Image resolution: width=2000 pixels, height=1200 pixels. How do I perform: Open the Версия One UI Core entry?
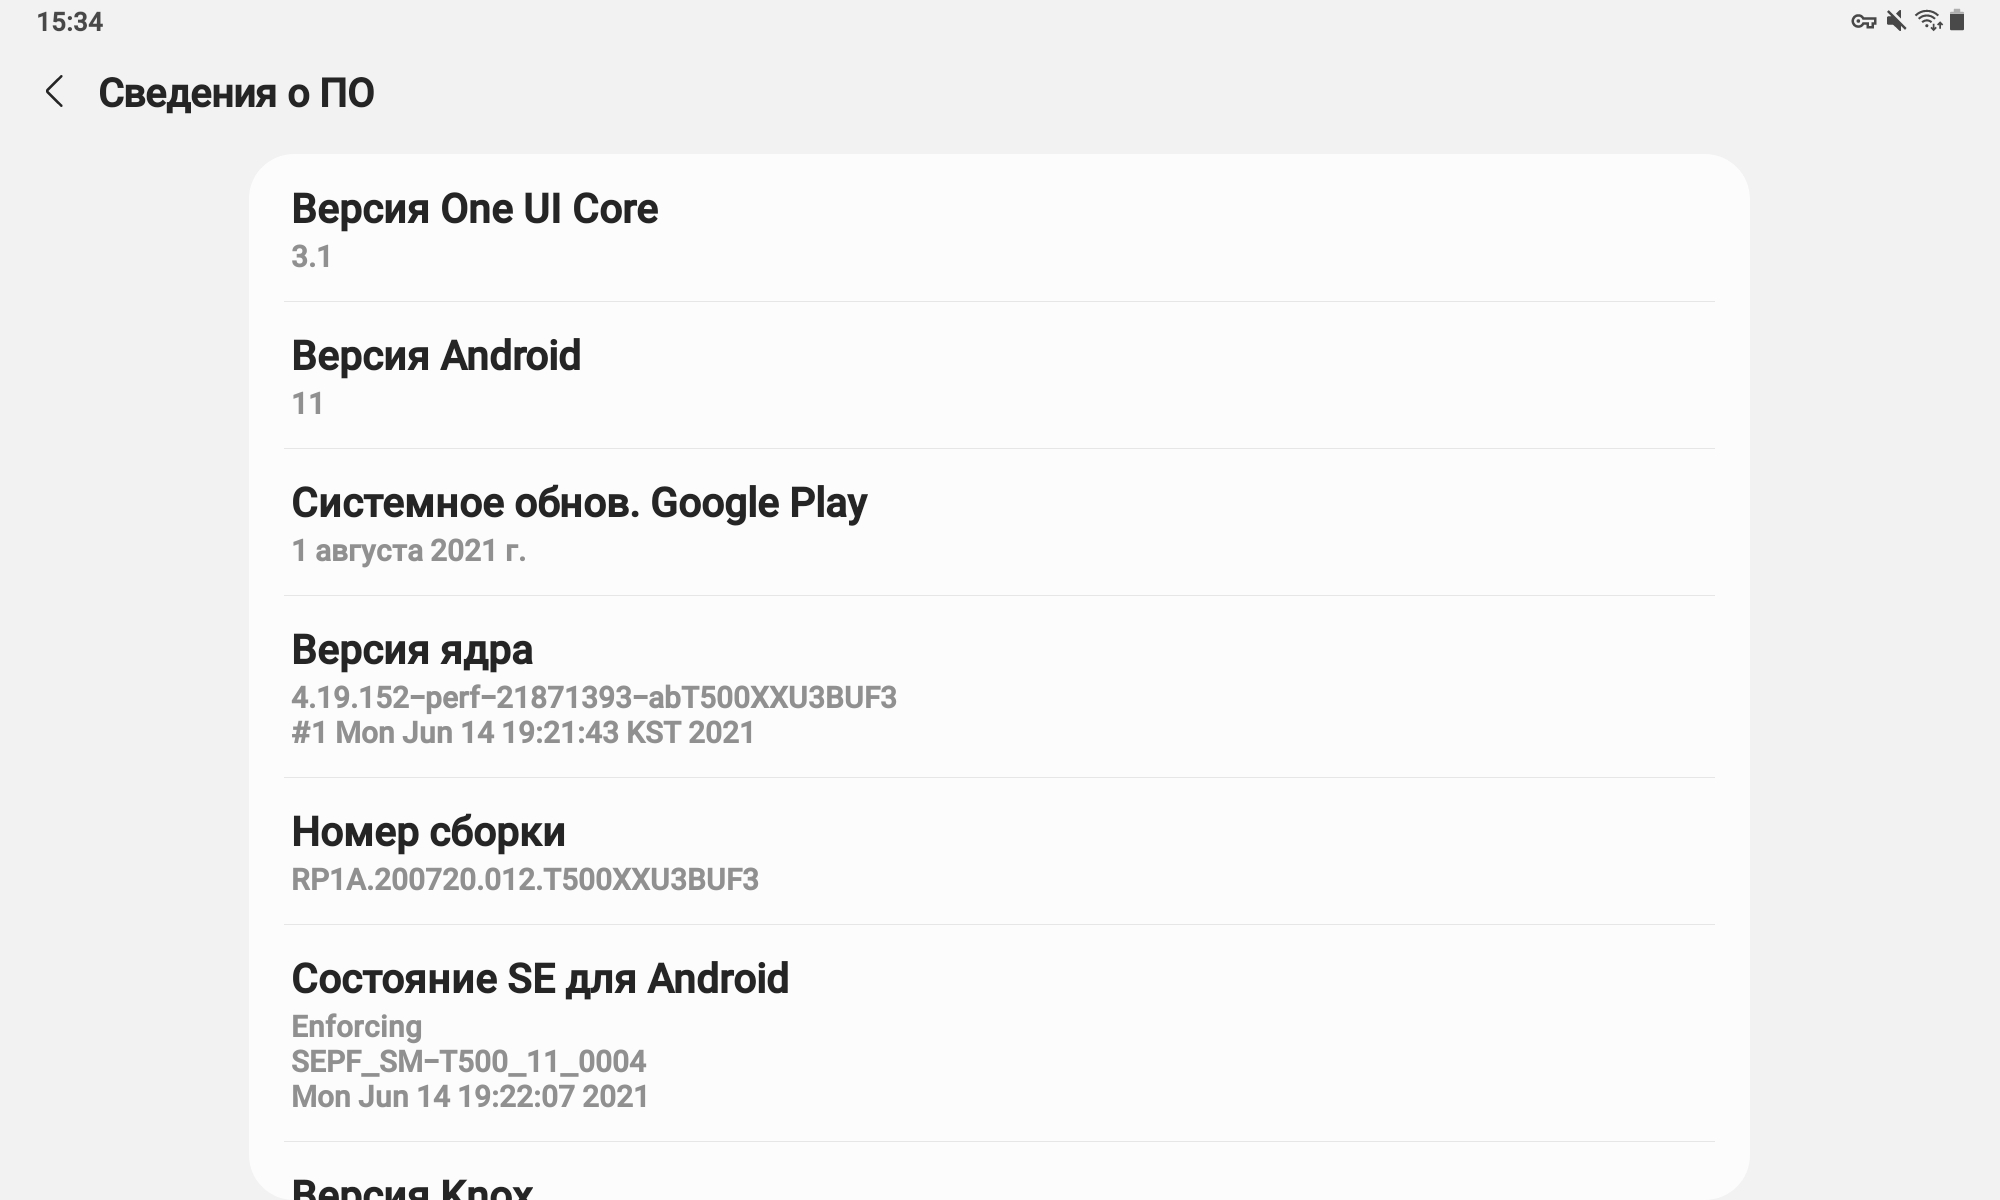click(x=999, y=228)
